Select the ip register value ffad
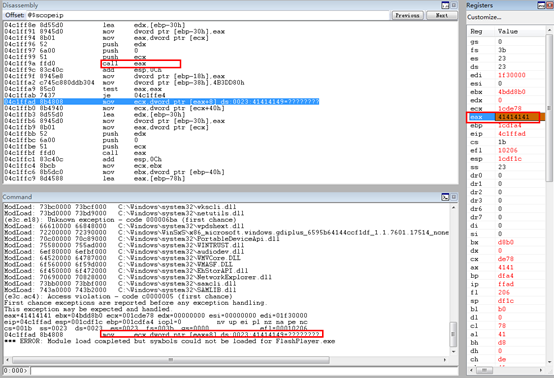The image size is (554, 378). click(506, 284)
